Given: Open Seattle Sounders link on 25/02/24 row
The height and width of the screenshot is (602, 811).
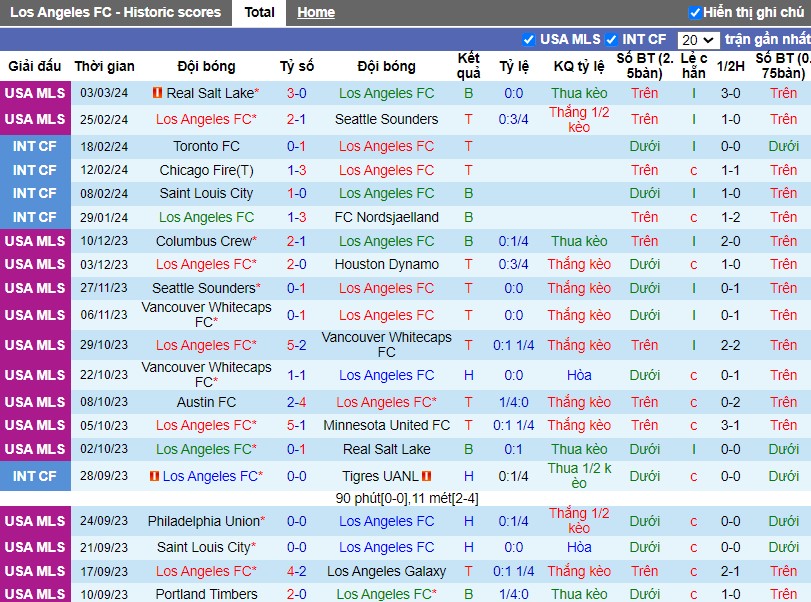Looking at the screenshot, I should 386,119.
